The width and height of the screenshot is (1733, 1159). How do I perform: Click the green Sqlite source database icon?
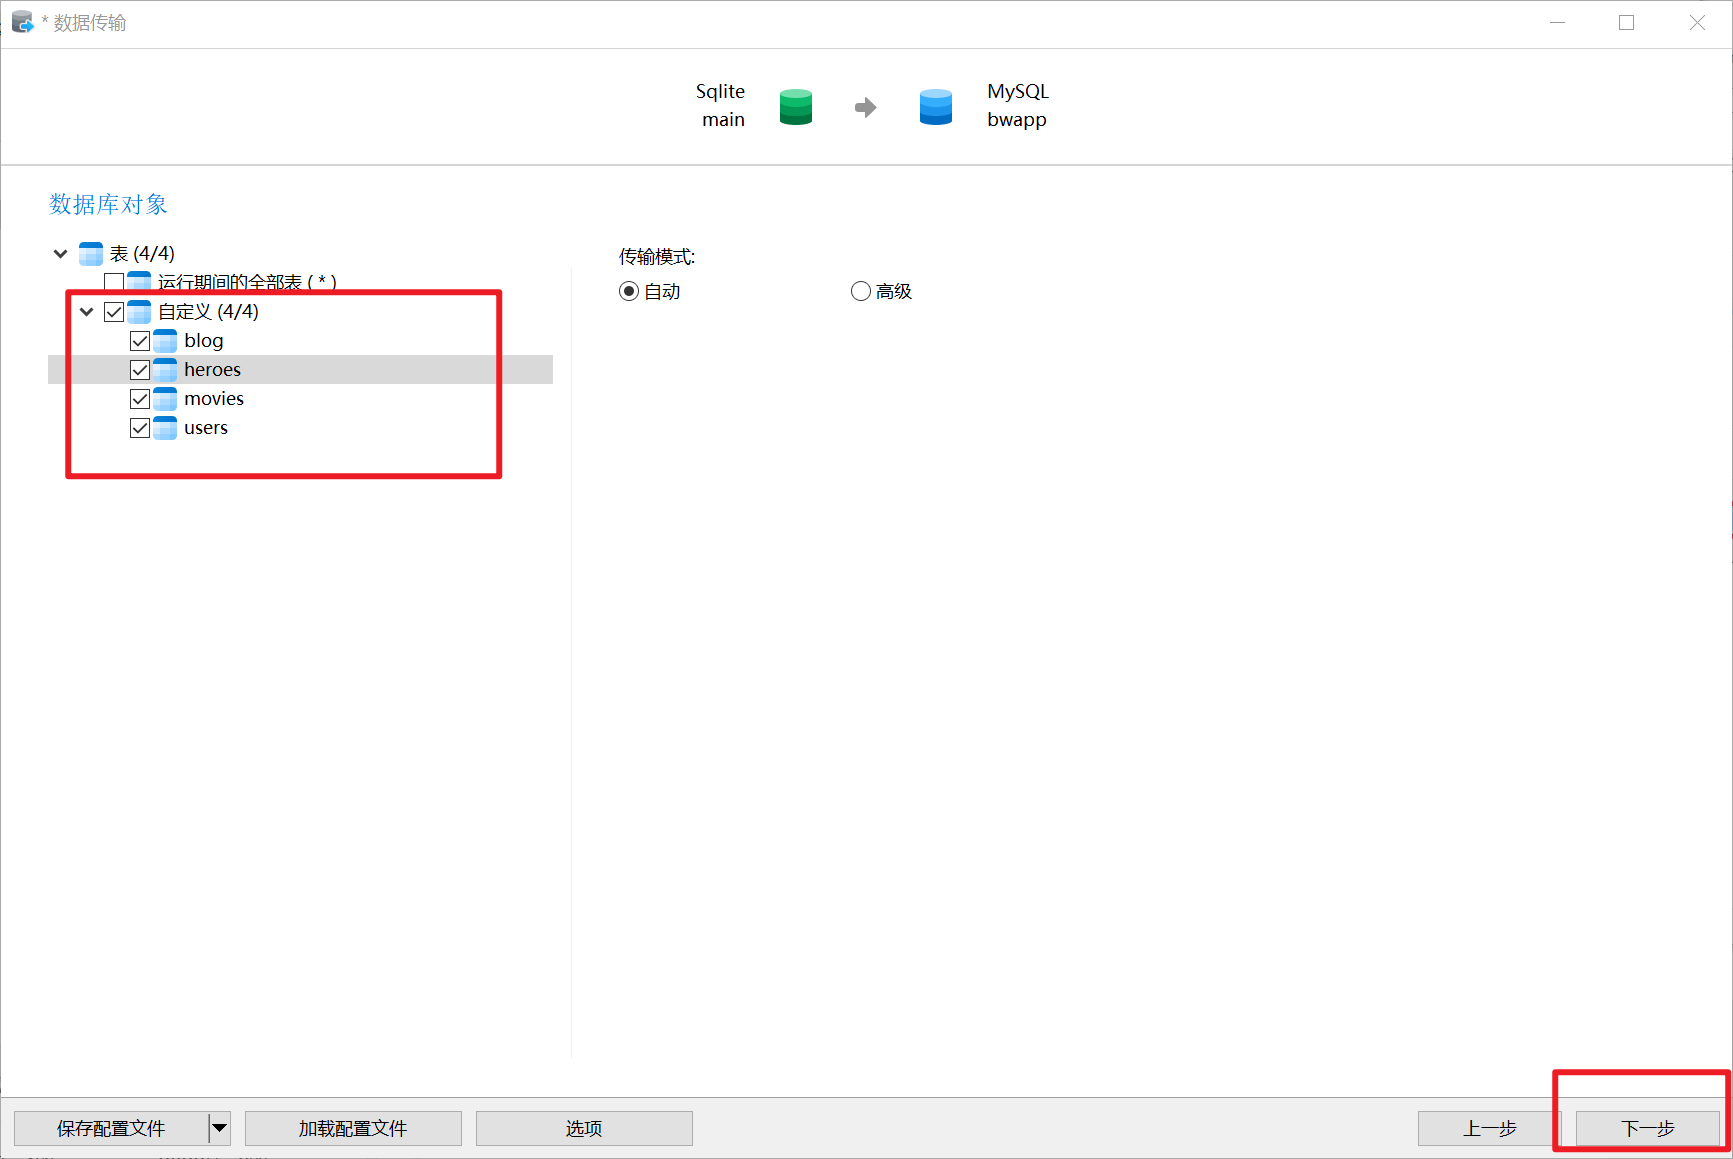point(795,106)
